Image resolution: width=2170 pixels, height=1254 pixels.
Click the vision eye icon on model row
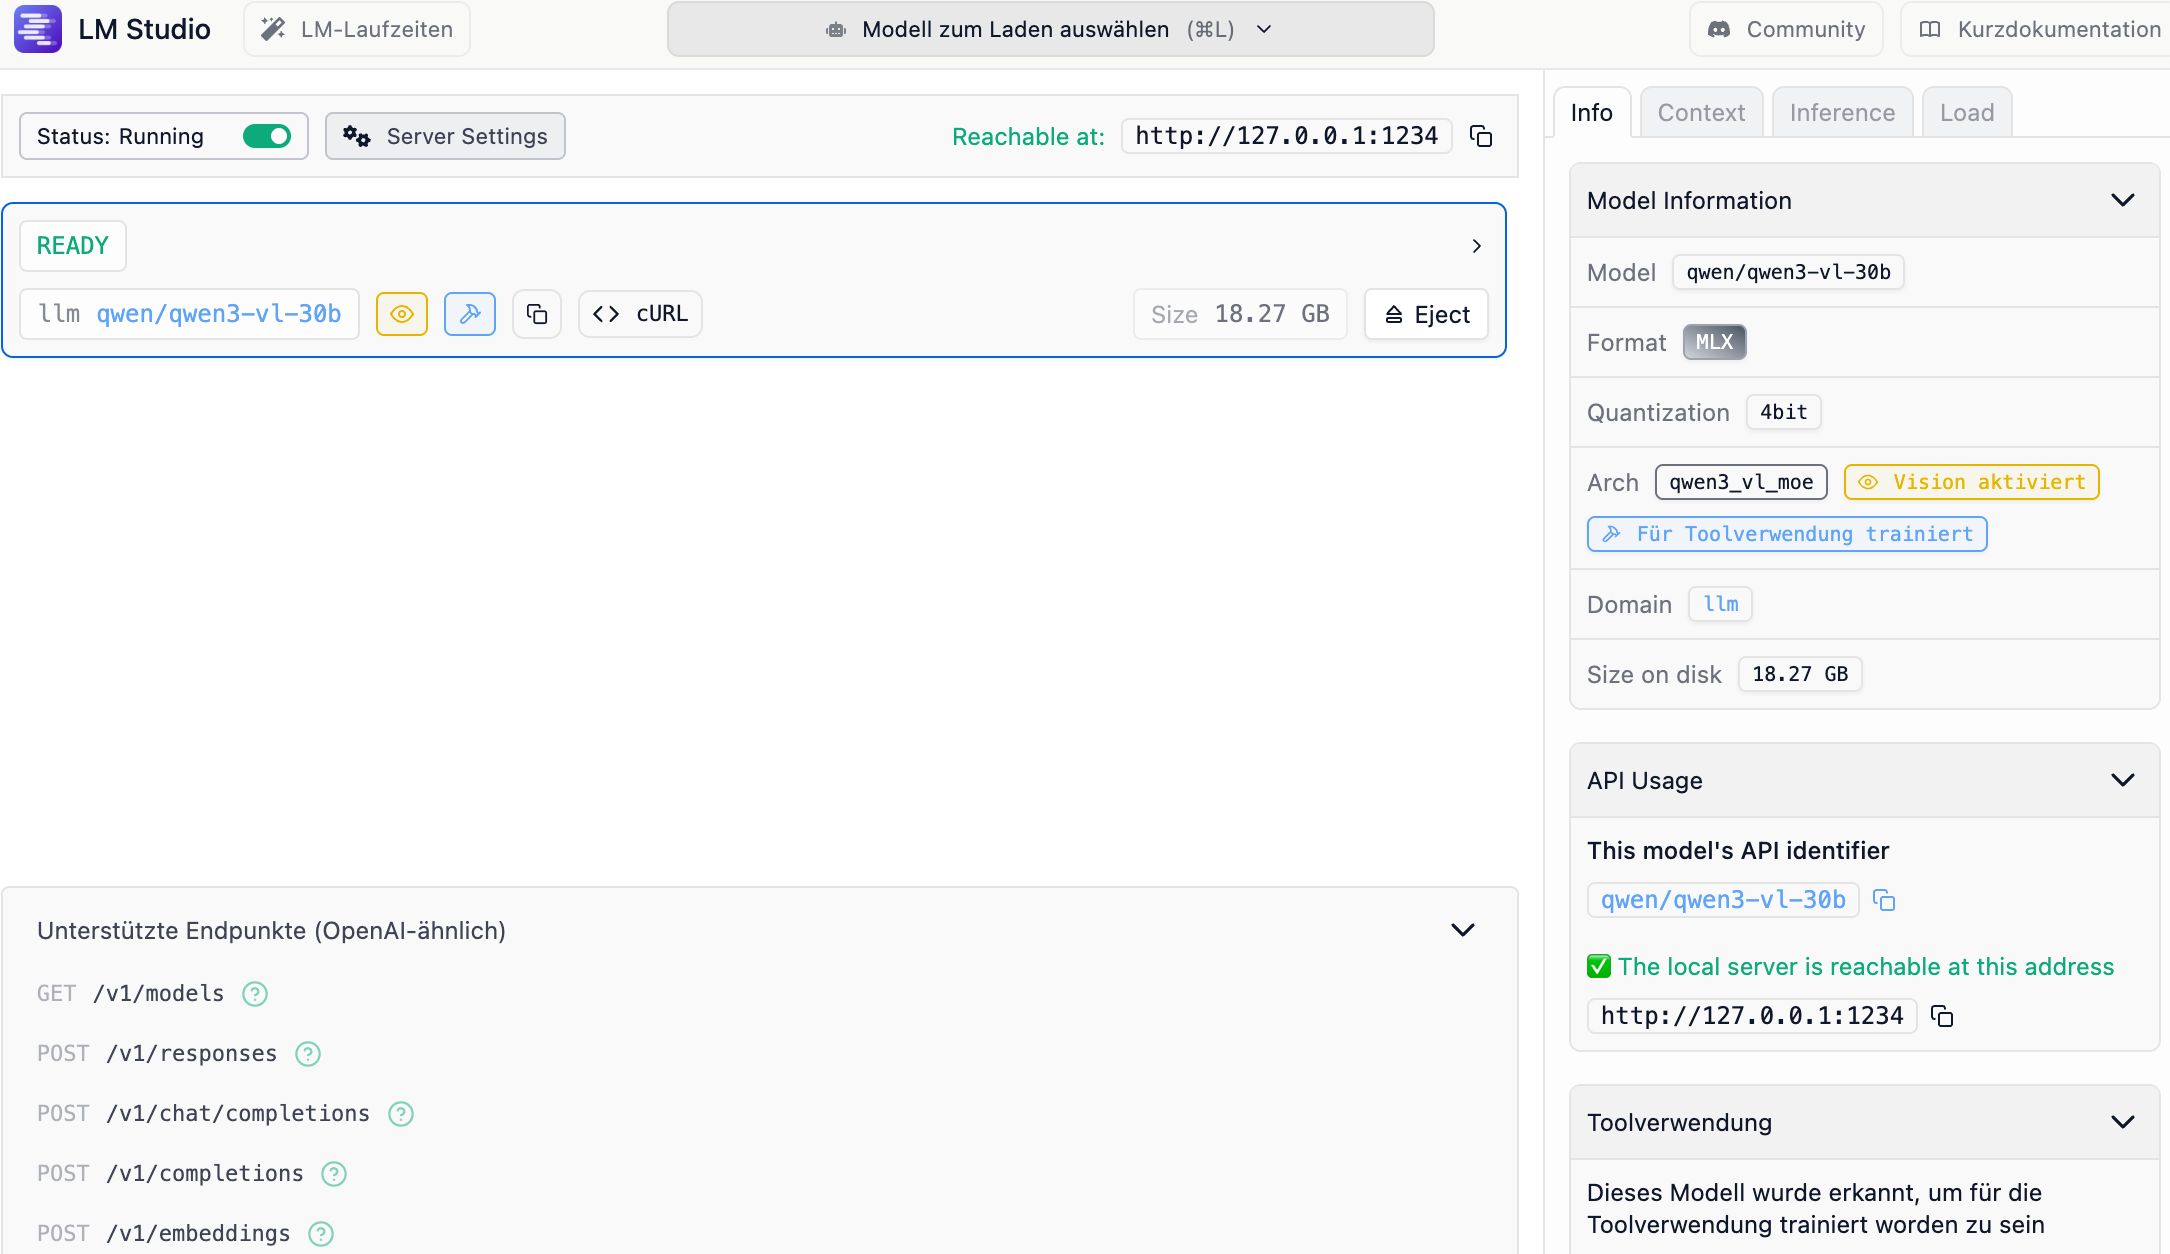coord(402,314)
